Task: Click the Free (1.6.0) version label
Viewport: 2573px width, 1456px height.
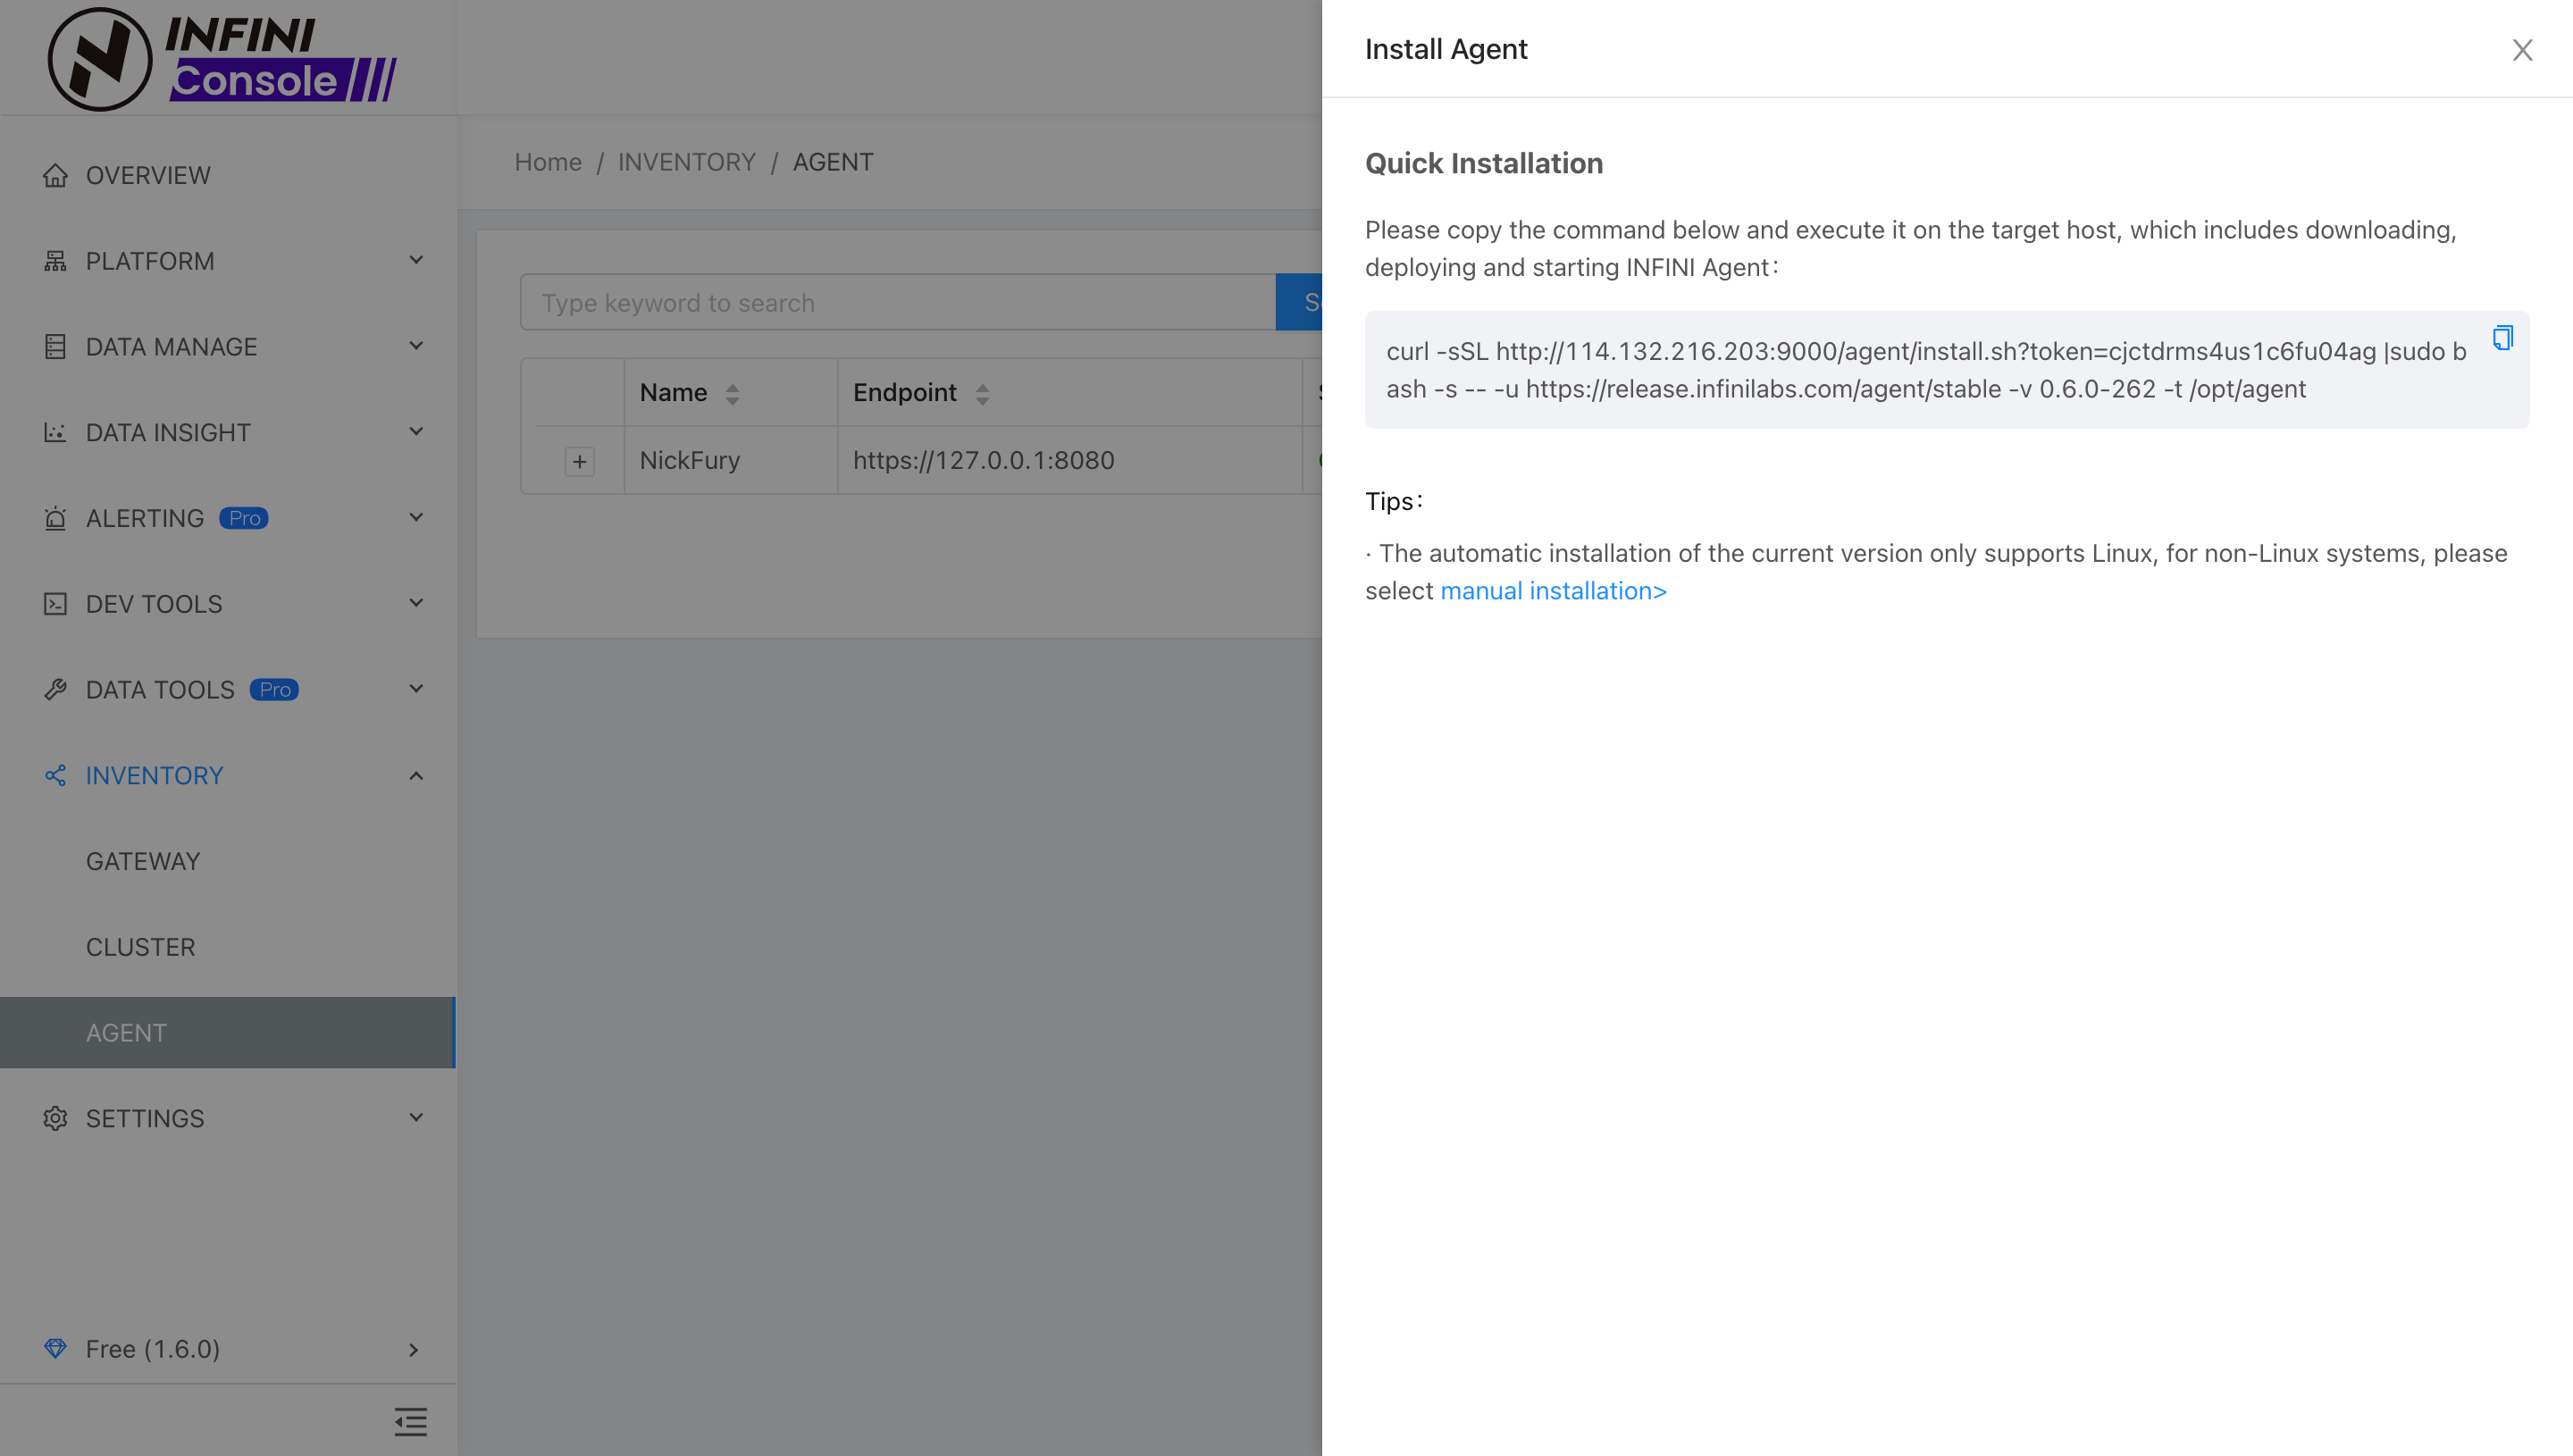Action: tap(153, 1349)
